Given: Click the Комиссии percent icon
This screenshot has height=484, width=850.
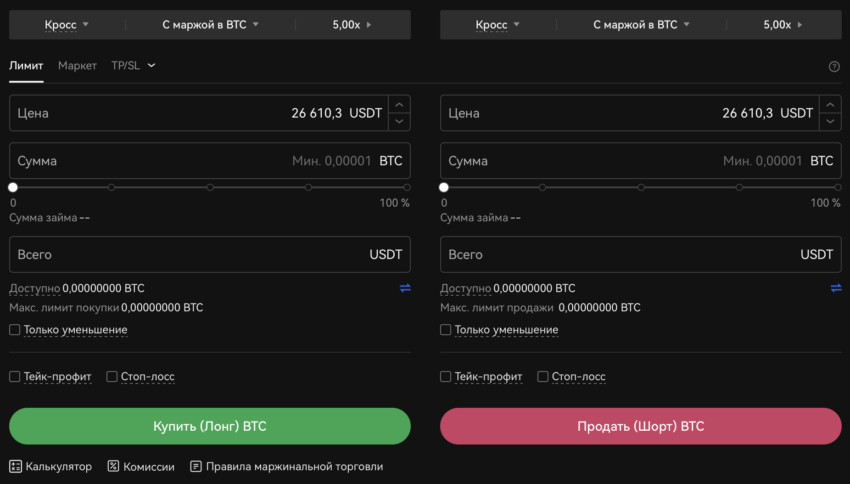Looking at the screenshot, I should coord(113,466).
